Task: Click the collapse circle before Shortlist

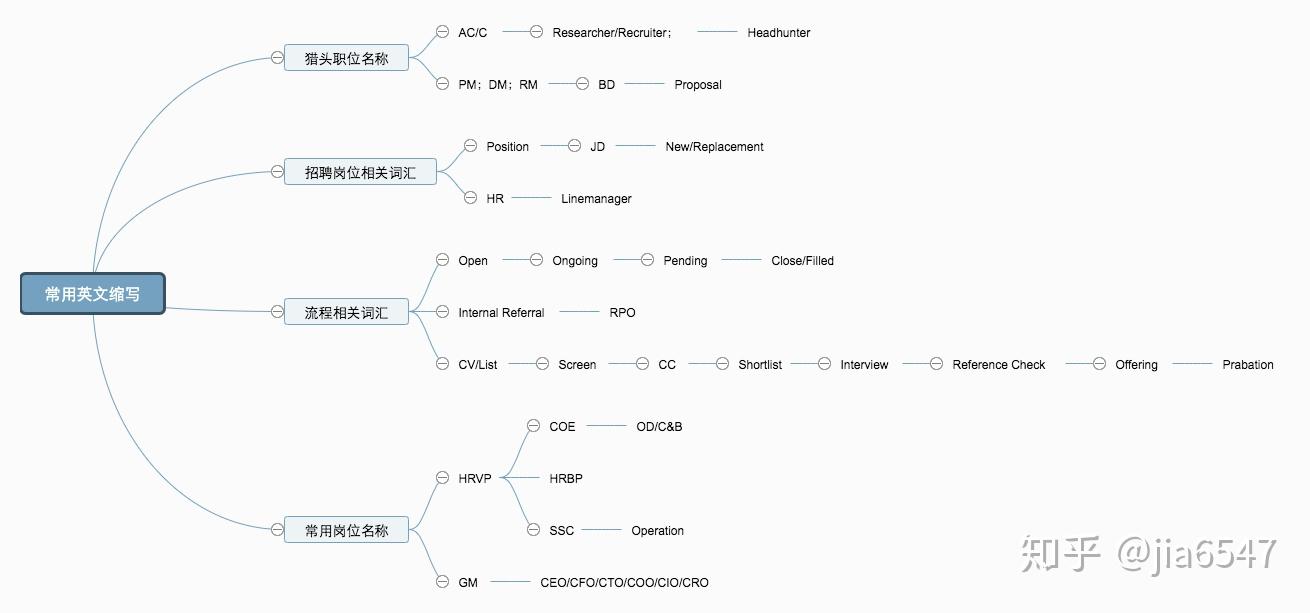Action: 722,364
